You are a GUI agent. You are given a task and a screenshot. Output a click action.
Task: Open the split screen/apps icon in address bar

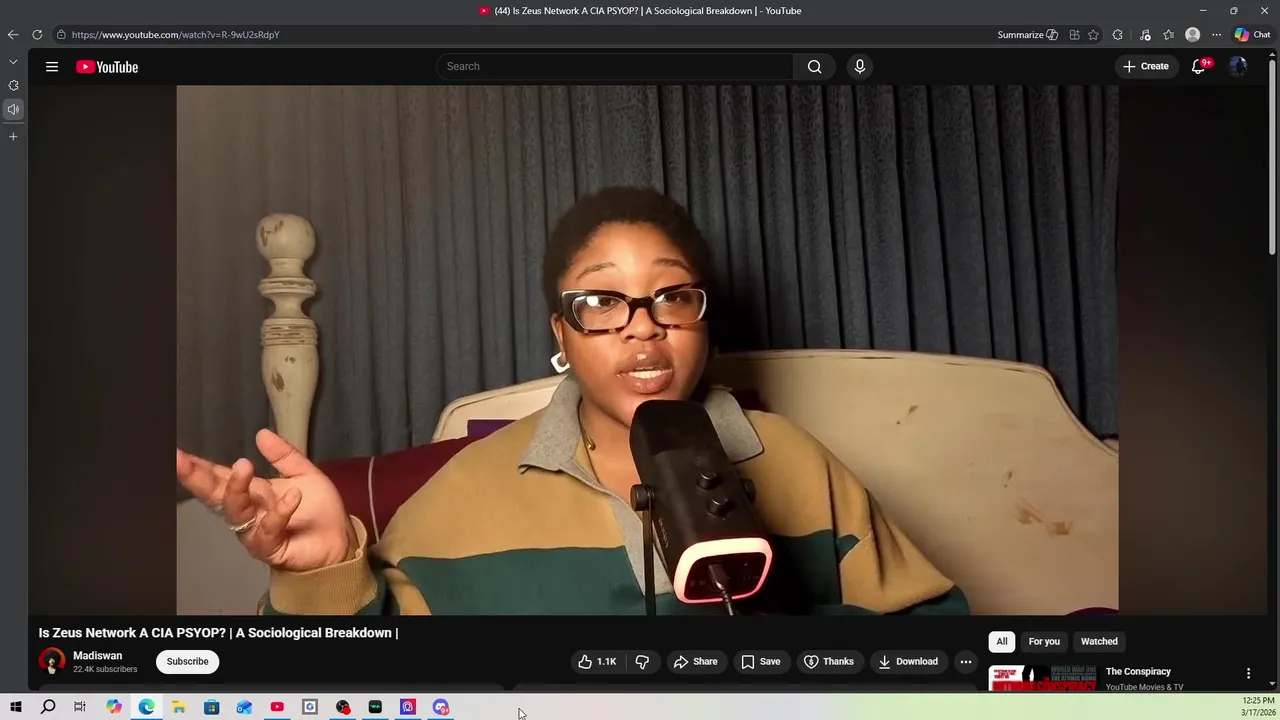[x=1074, y=35]
